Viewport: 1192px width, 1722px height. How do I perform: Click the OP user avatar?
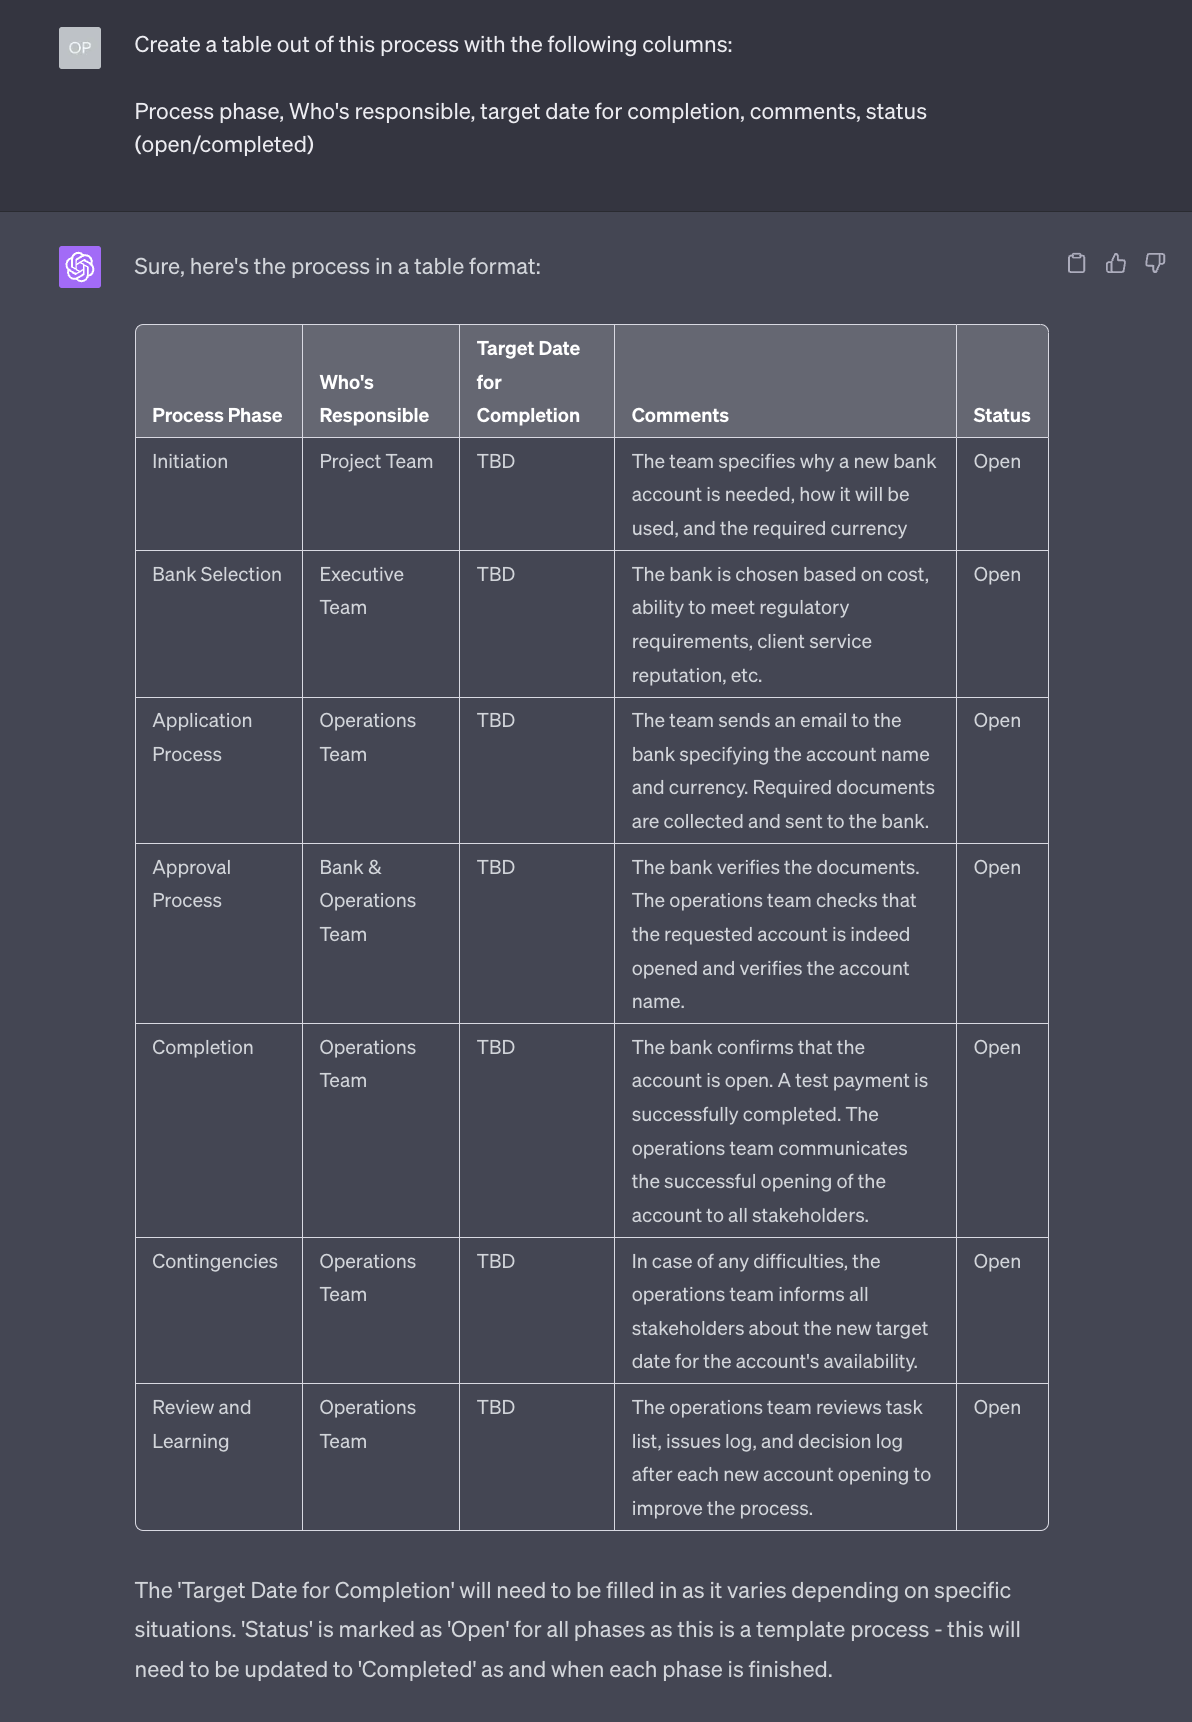(x=80, y=48)
